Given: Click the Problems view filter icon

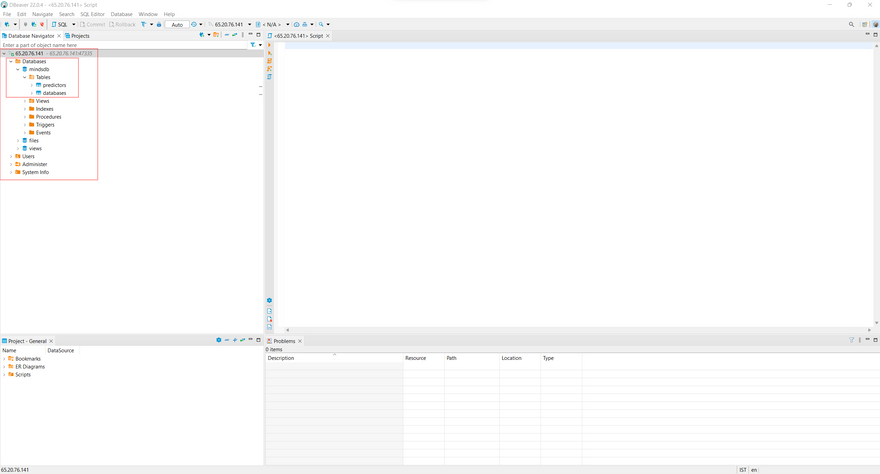Looking at the screenshot, I should point(851,340).
